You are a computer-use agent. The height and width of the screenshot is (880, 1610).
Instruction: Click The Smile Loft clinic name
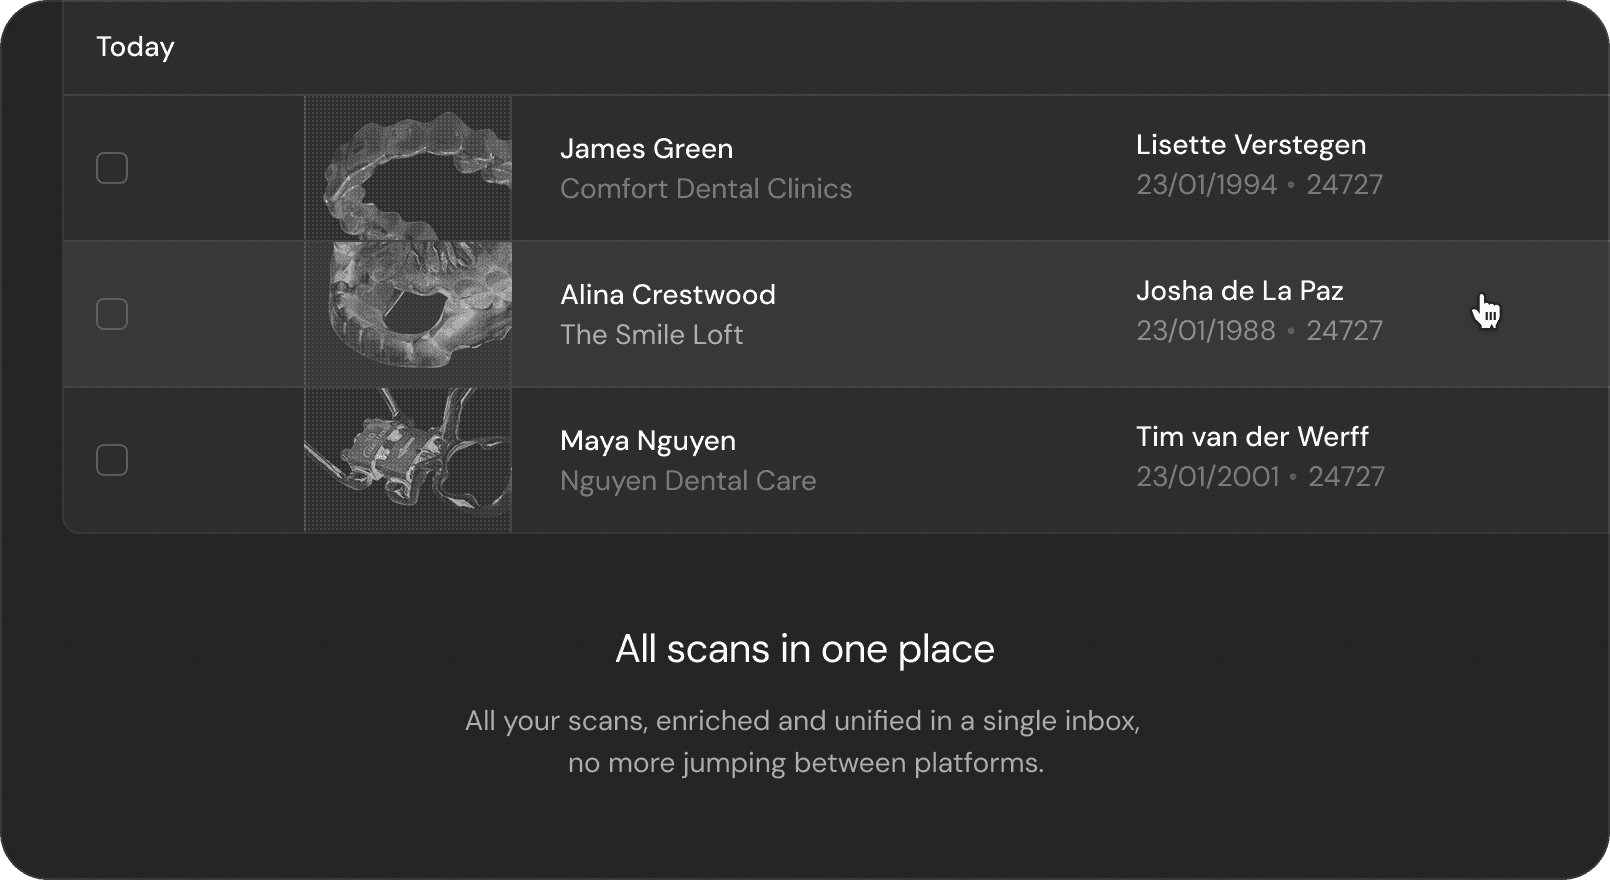(x=651, y=334)
